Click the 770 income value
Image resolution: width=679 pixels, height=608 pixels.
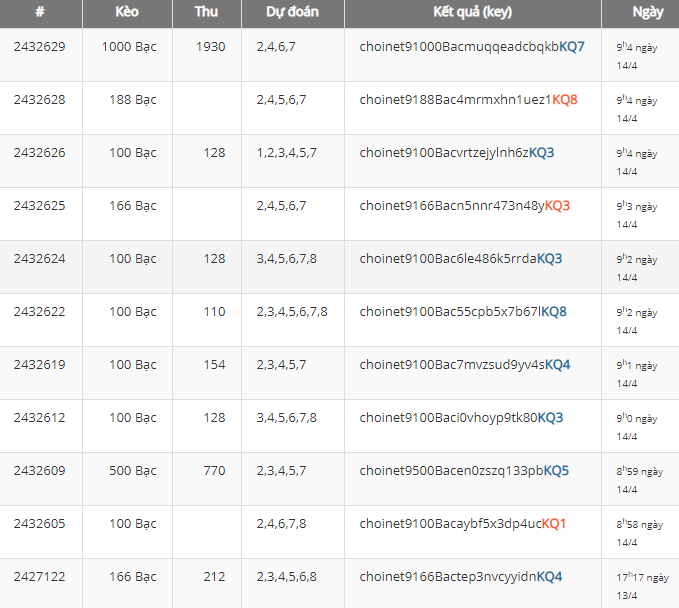(x=214, y=471)
